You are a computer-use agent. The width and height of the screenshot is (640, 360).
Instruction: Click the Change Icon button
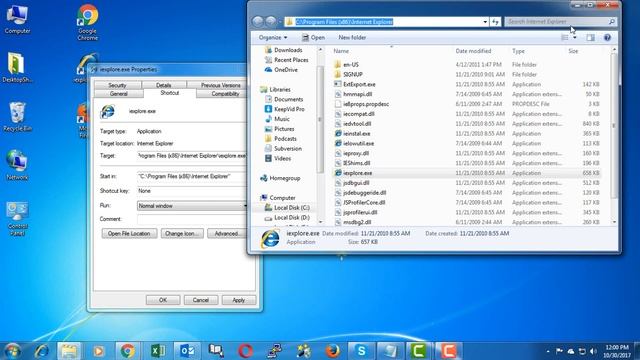[x=182, y=233]
